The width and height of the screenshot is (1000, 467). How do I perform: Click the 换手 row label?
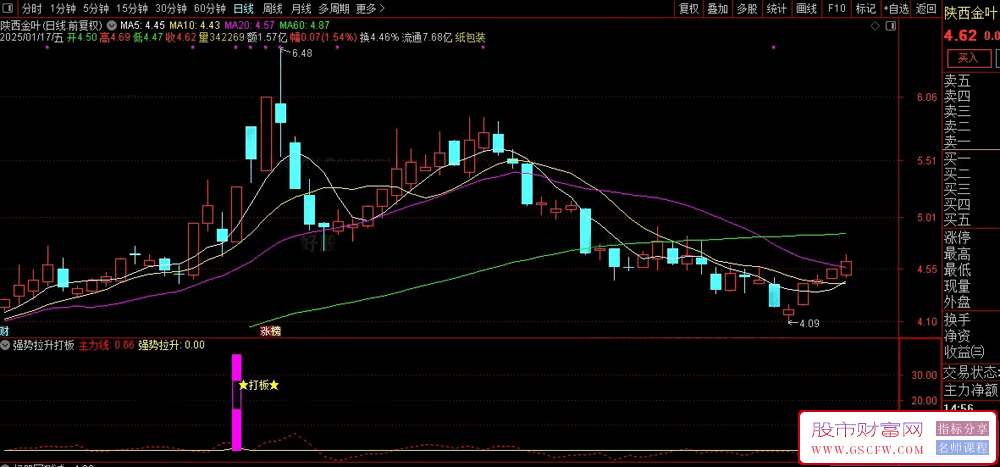[x=957, y=319]
